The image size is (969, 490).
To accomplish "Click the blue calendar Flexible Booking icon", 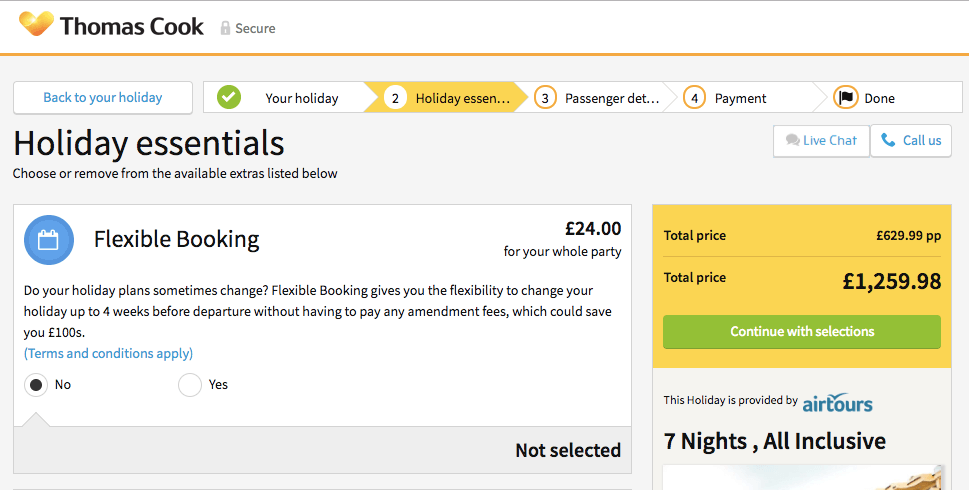I will click(49, 240).
